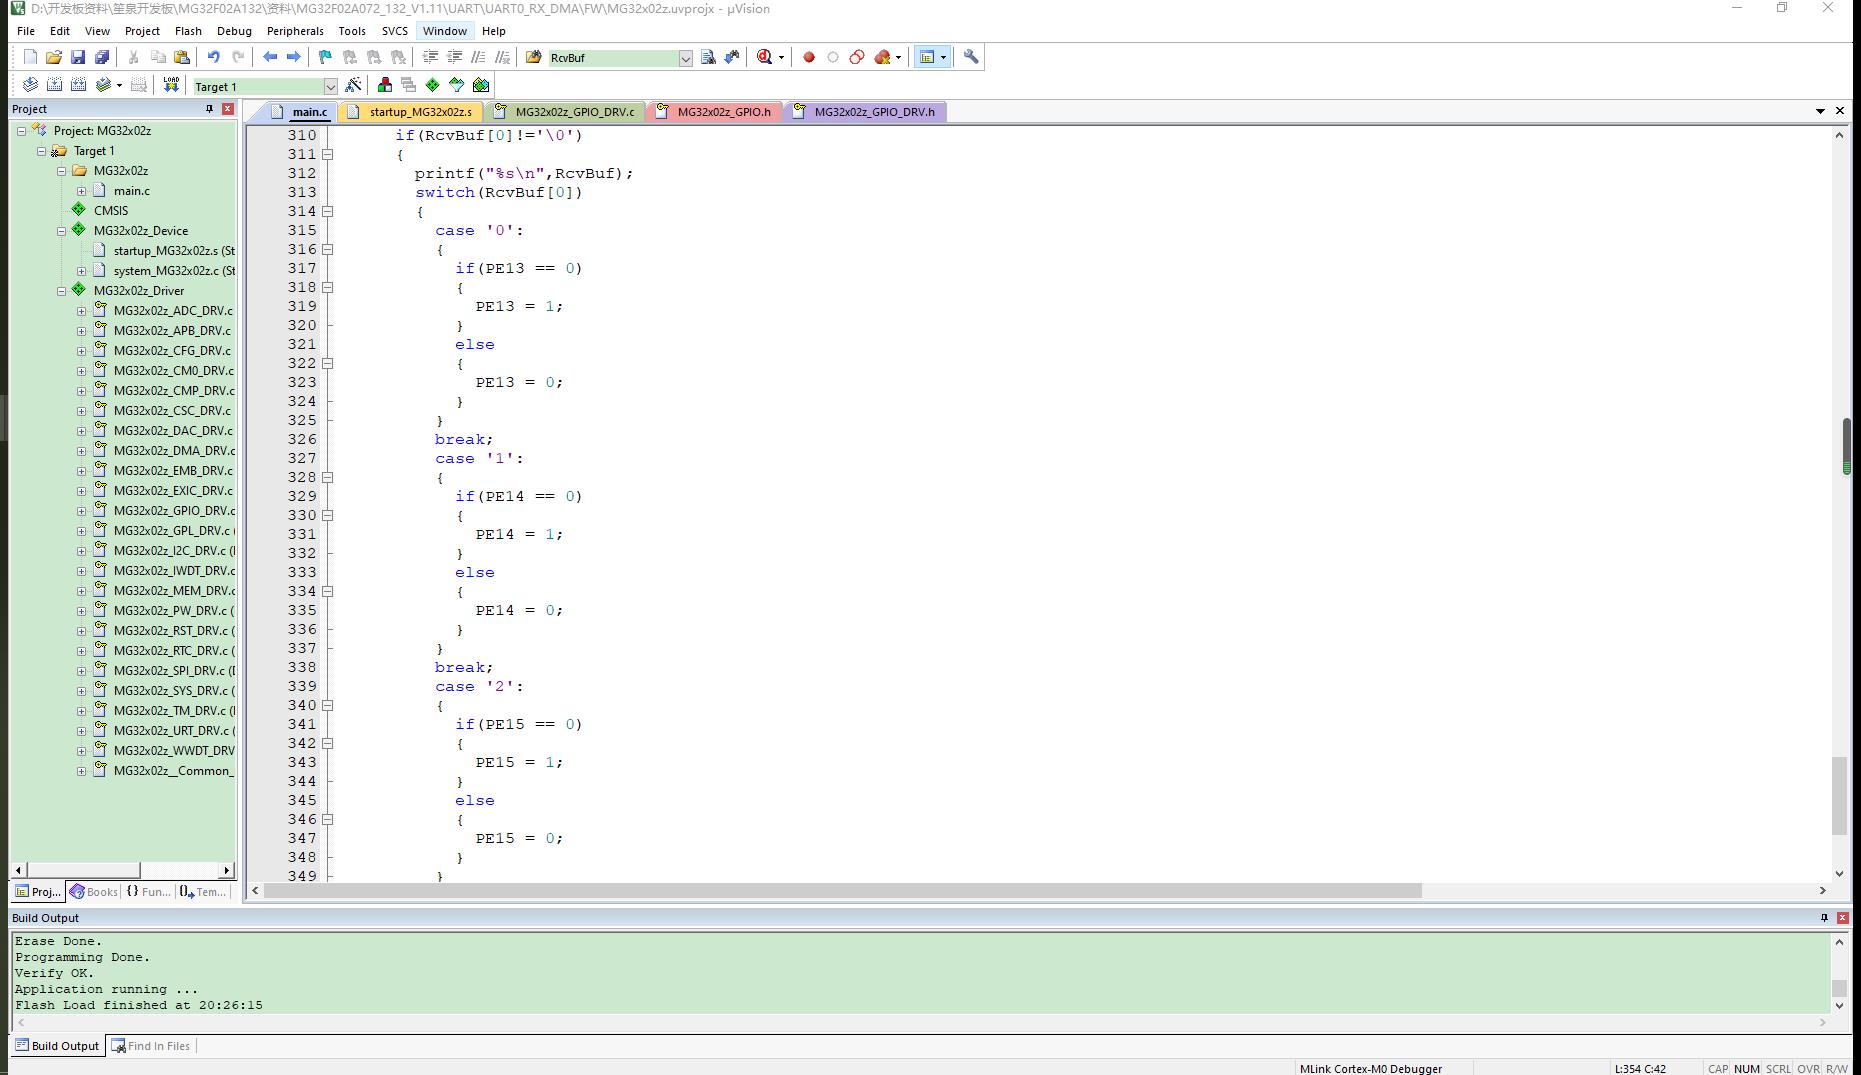The height and width of the screenshot is (1075, 1861).
Task: Toggle code fold at line 314
Action: [x=327, y=211]
